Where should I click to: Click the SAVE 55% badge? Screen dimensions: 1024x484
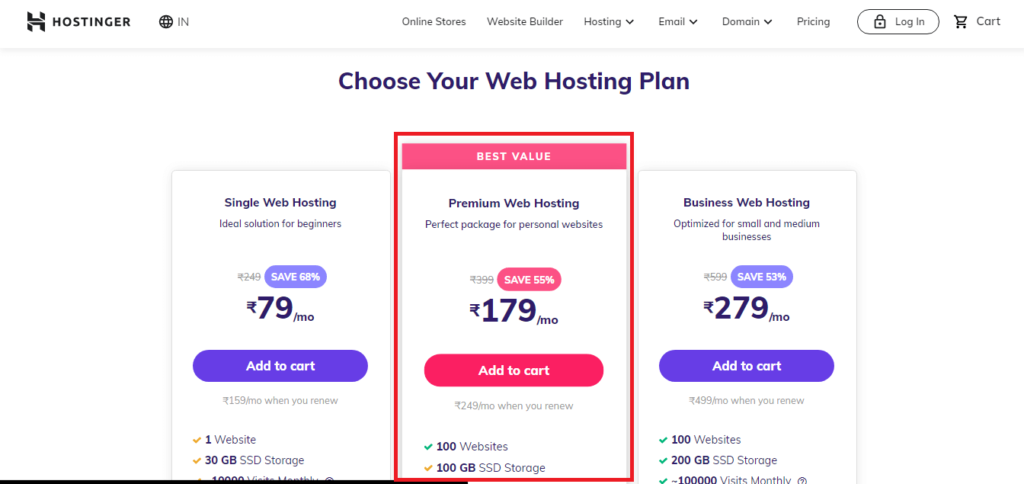point(529,280)
